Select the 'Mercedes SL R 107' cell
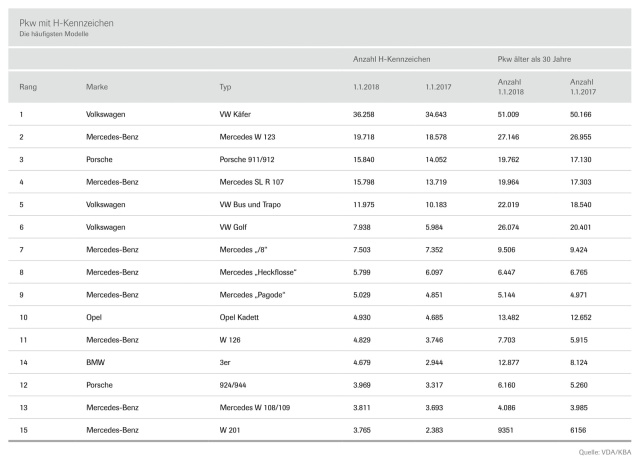 pos(254,182)
